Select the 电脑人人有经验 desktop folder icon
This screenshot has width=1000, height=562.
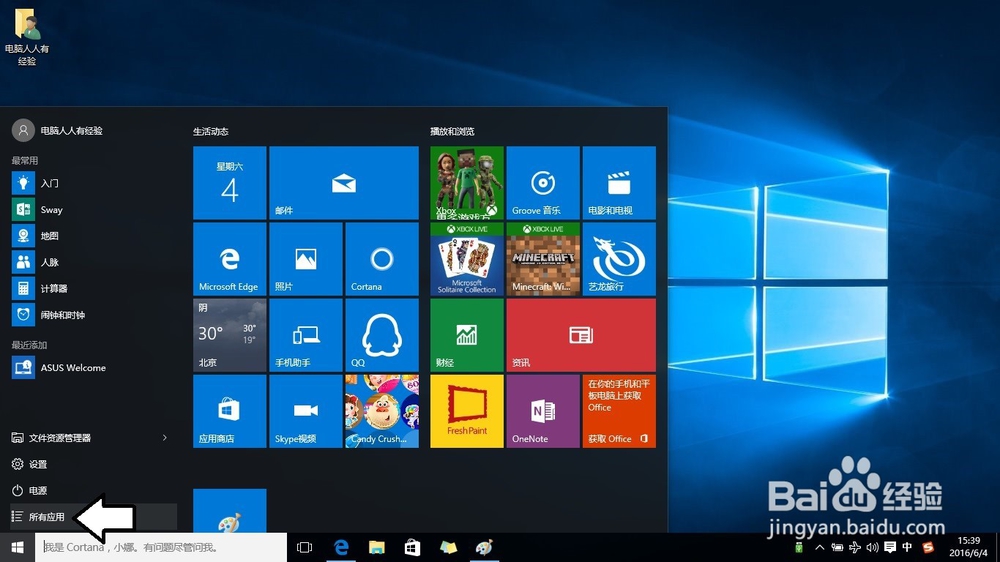tap(27, 38)
